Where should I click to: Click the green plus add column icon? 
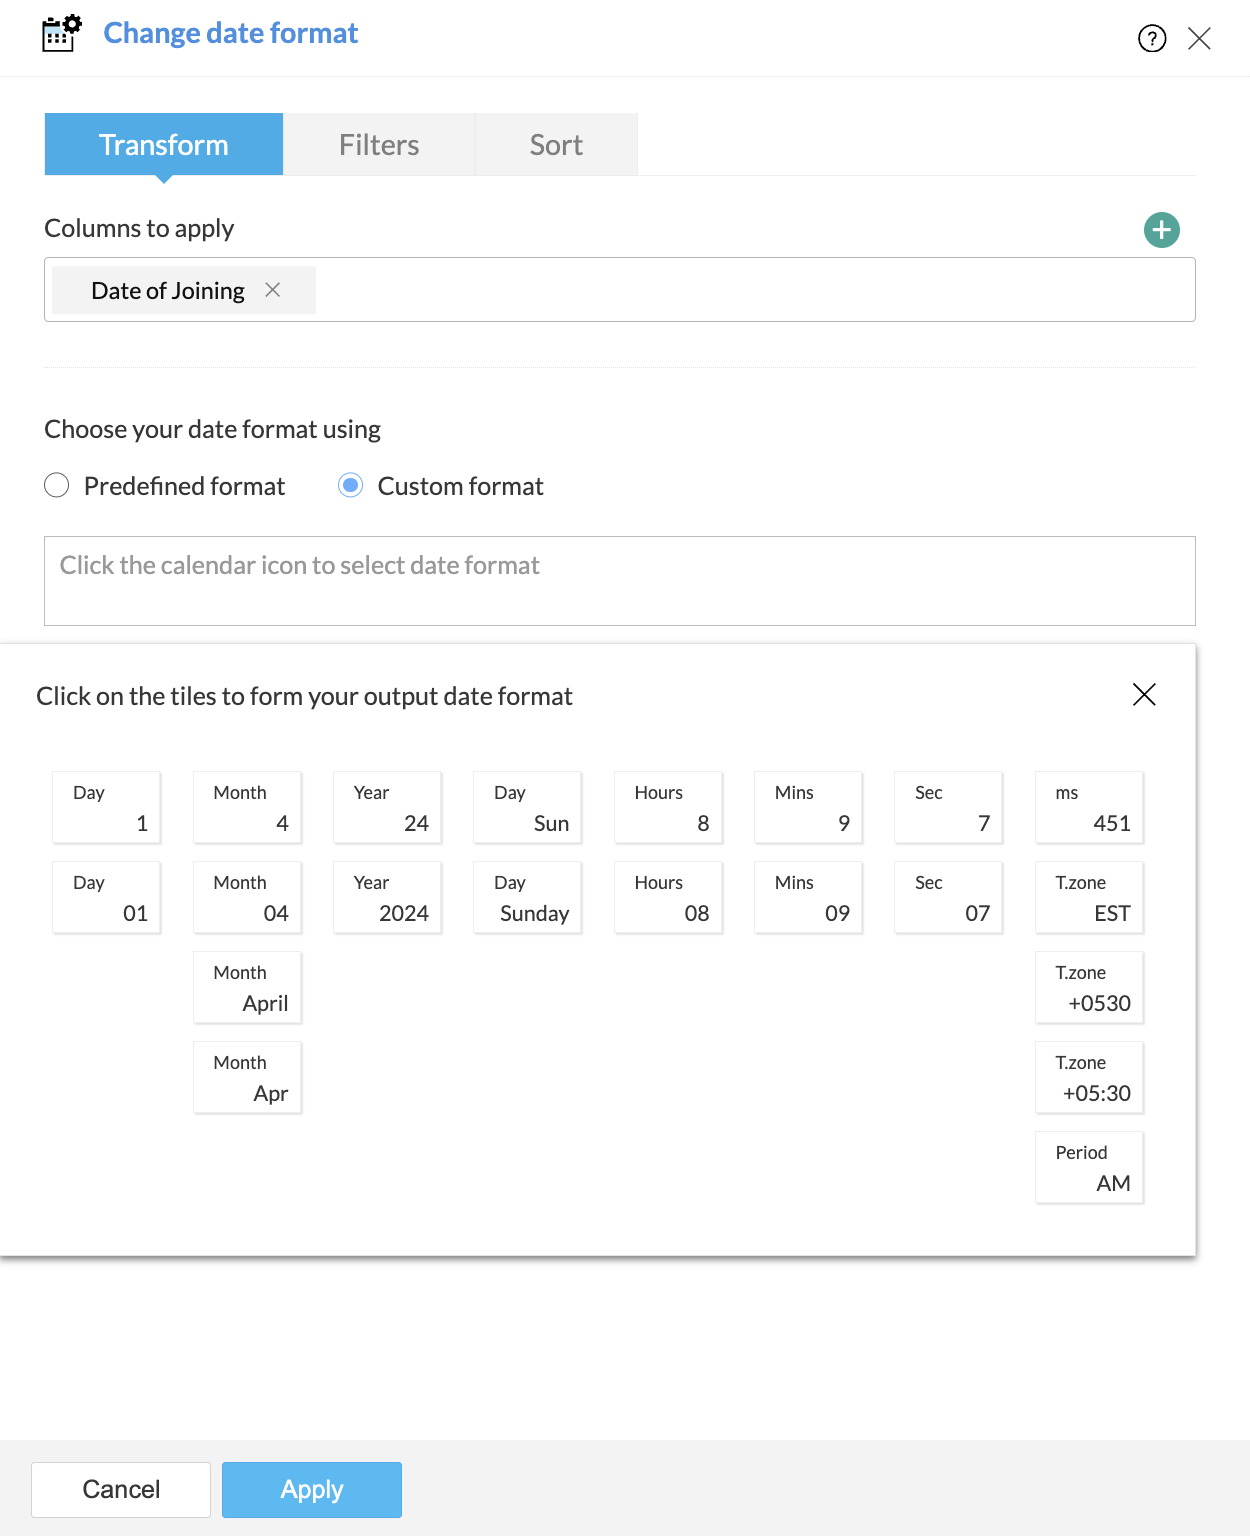[x=1161, y=230]
